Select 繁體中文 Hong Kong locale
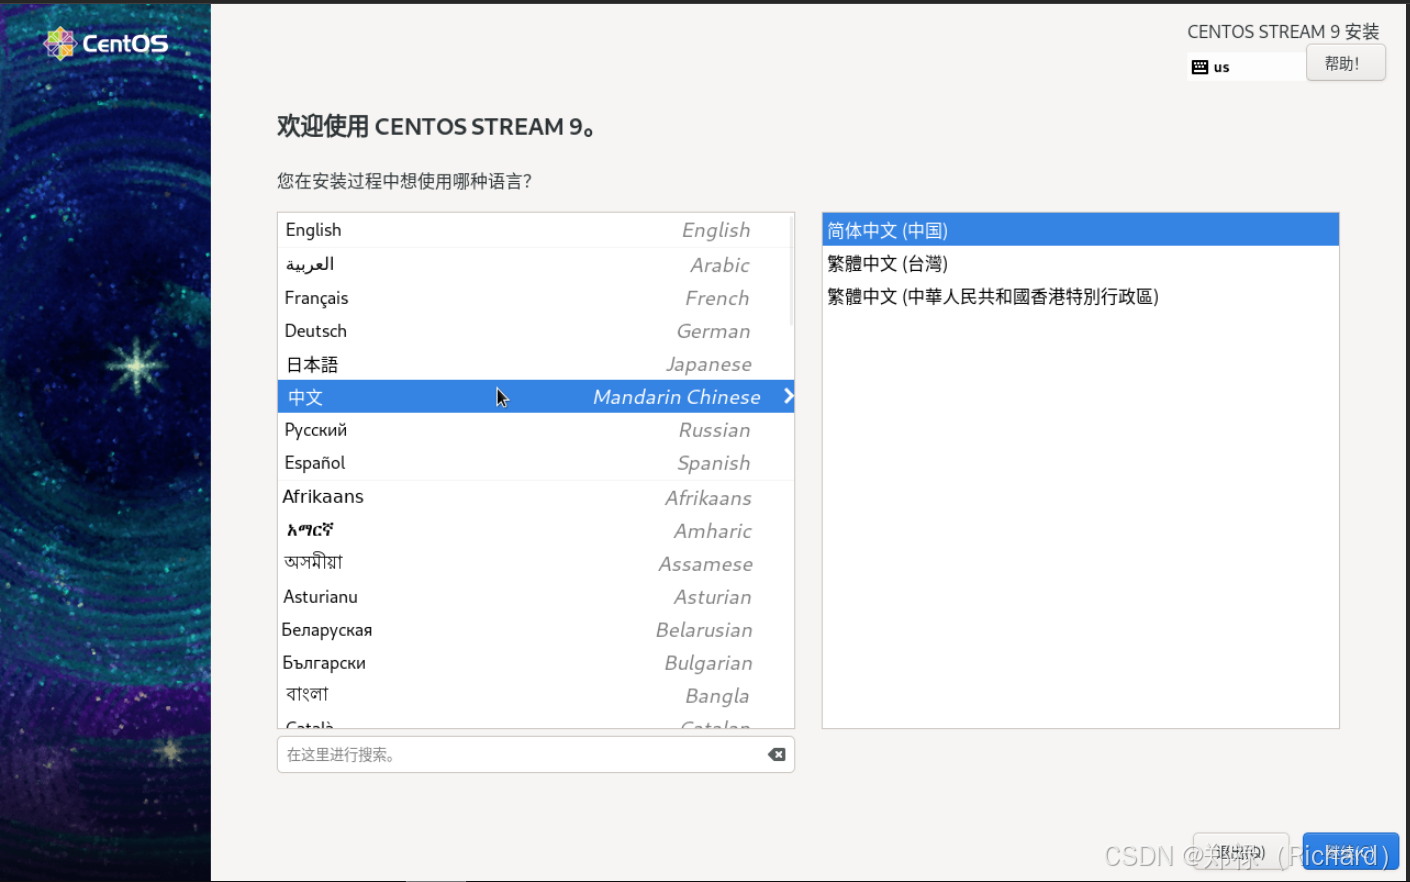This screenshot has height=882, width=1410. click(x=1080, y=297)
